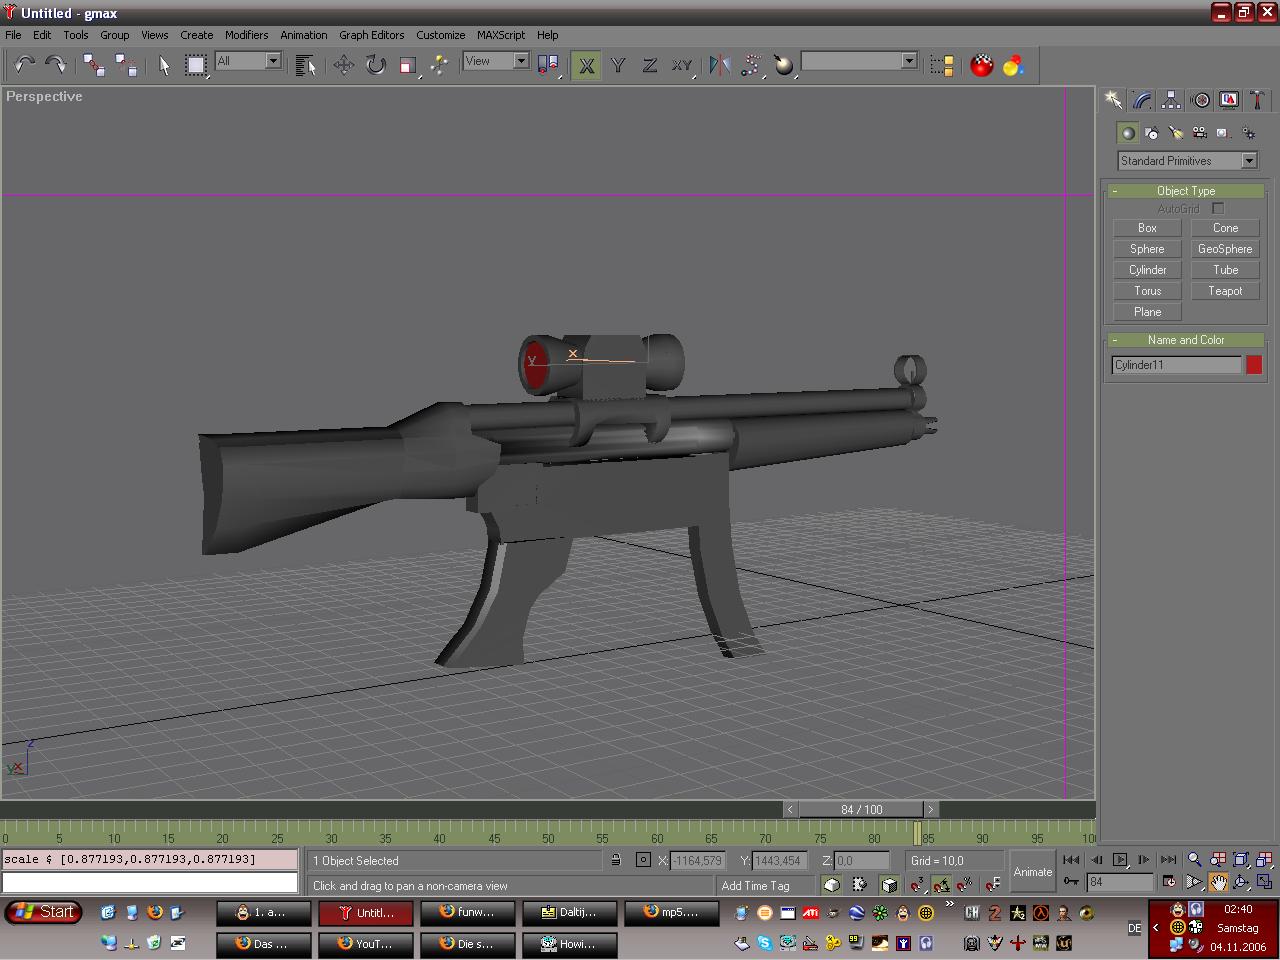Toggle the Selection Lock padlock

[616, 860]
